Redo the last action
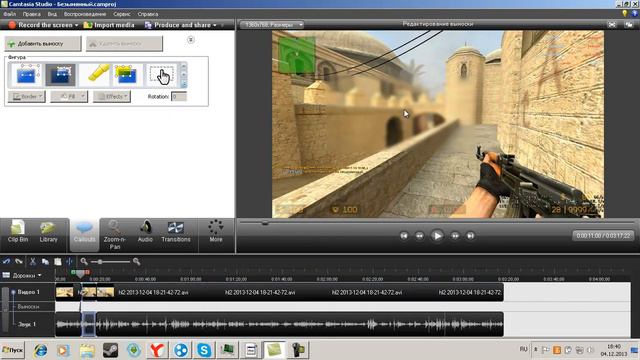Image resolution: width=640 pixels, height=360 pixels. point(19,261)
